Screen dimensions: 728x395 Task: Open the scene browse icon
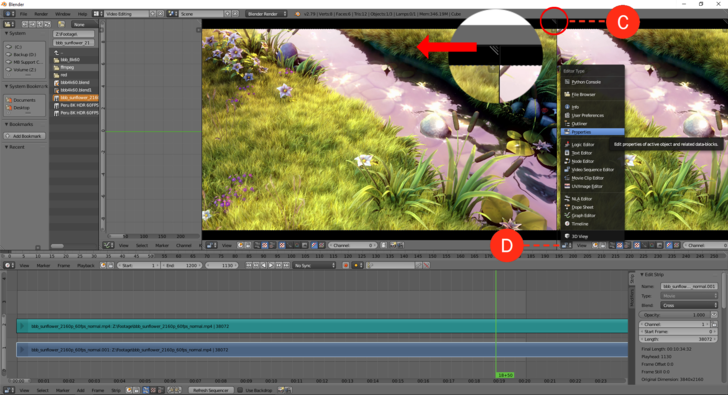172,14
